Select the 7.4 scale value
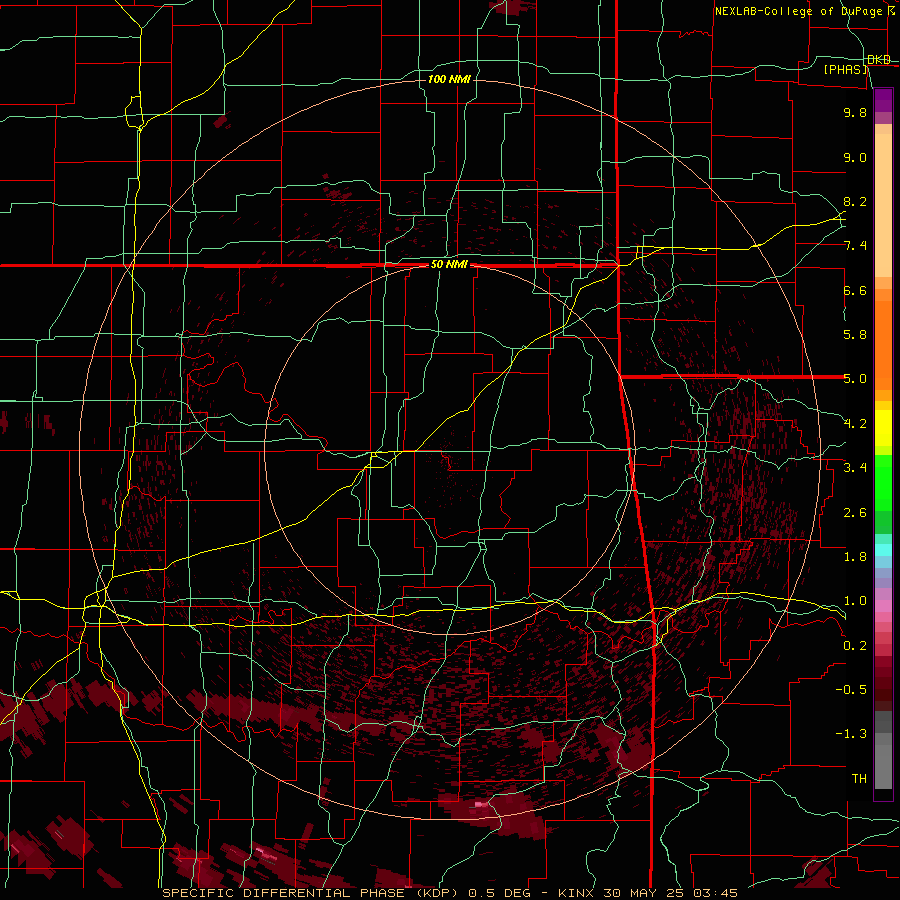900x900 pixels. [x=855, y=246]
